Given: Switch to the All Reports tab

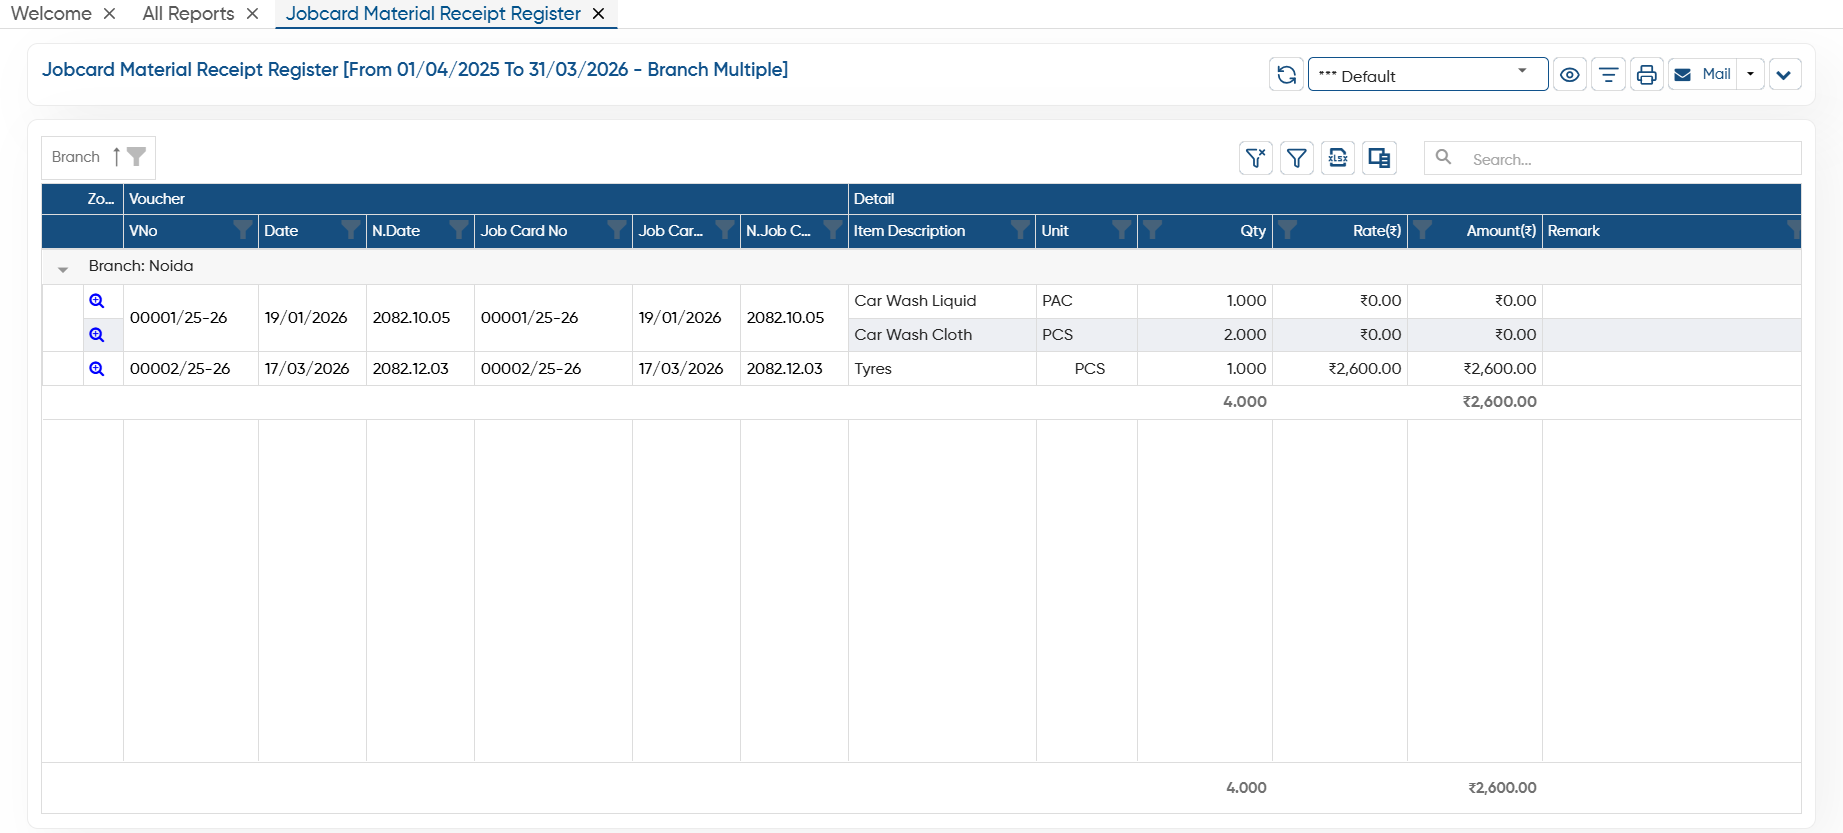Looking at the screenshot, I should [x=188, y=14].
